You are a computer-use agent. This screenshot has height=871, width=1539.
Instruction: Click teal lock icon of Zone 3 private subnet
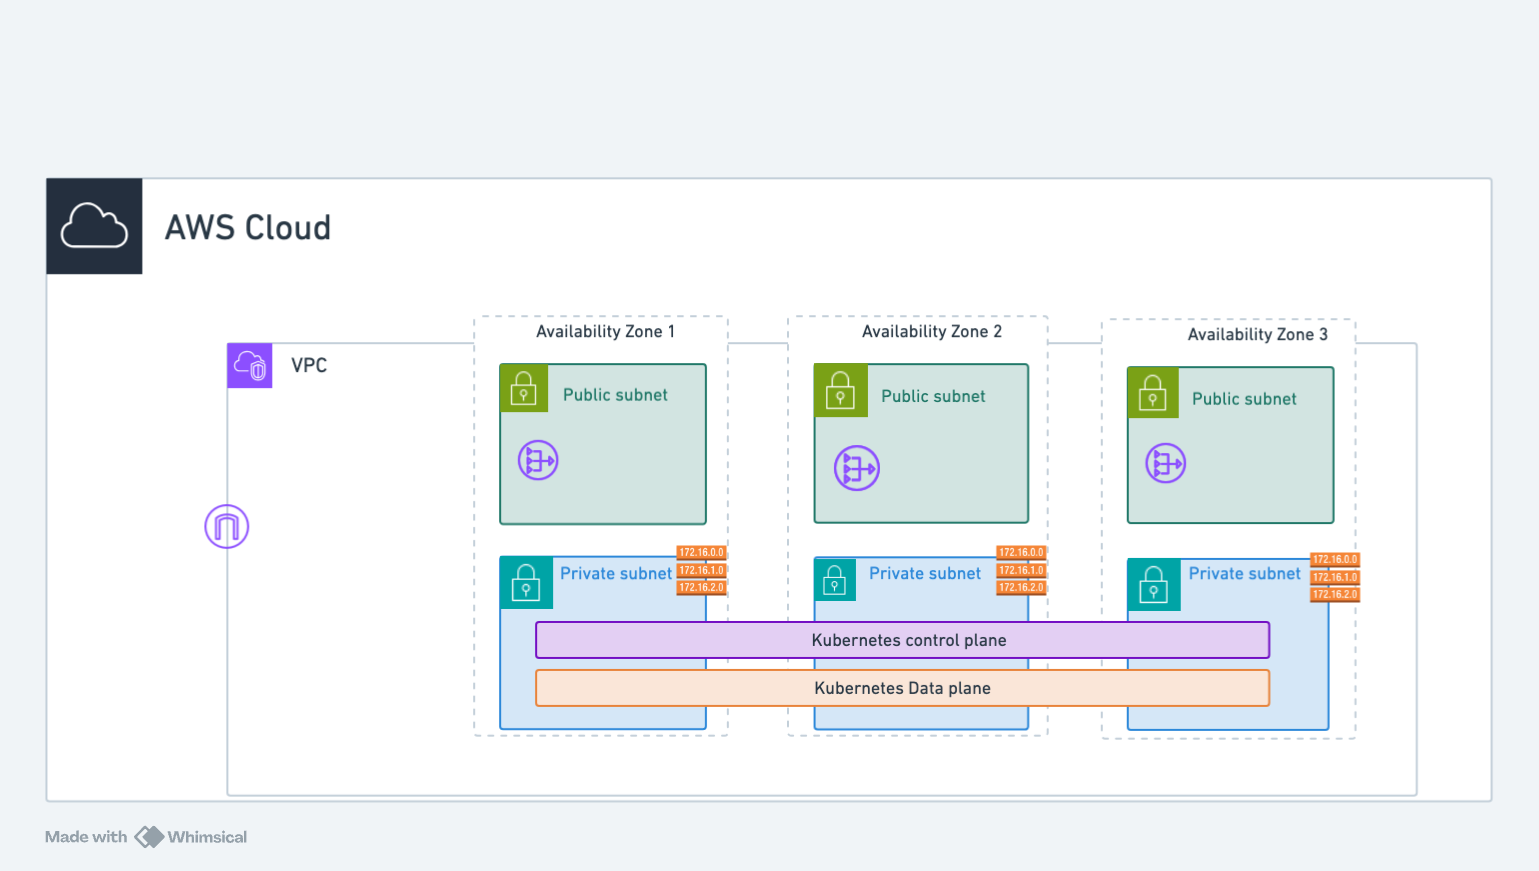1154,585
